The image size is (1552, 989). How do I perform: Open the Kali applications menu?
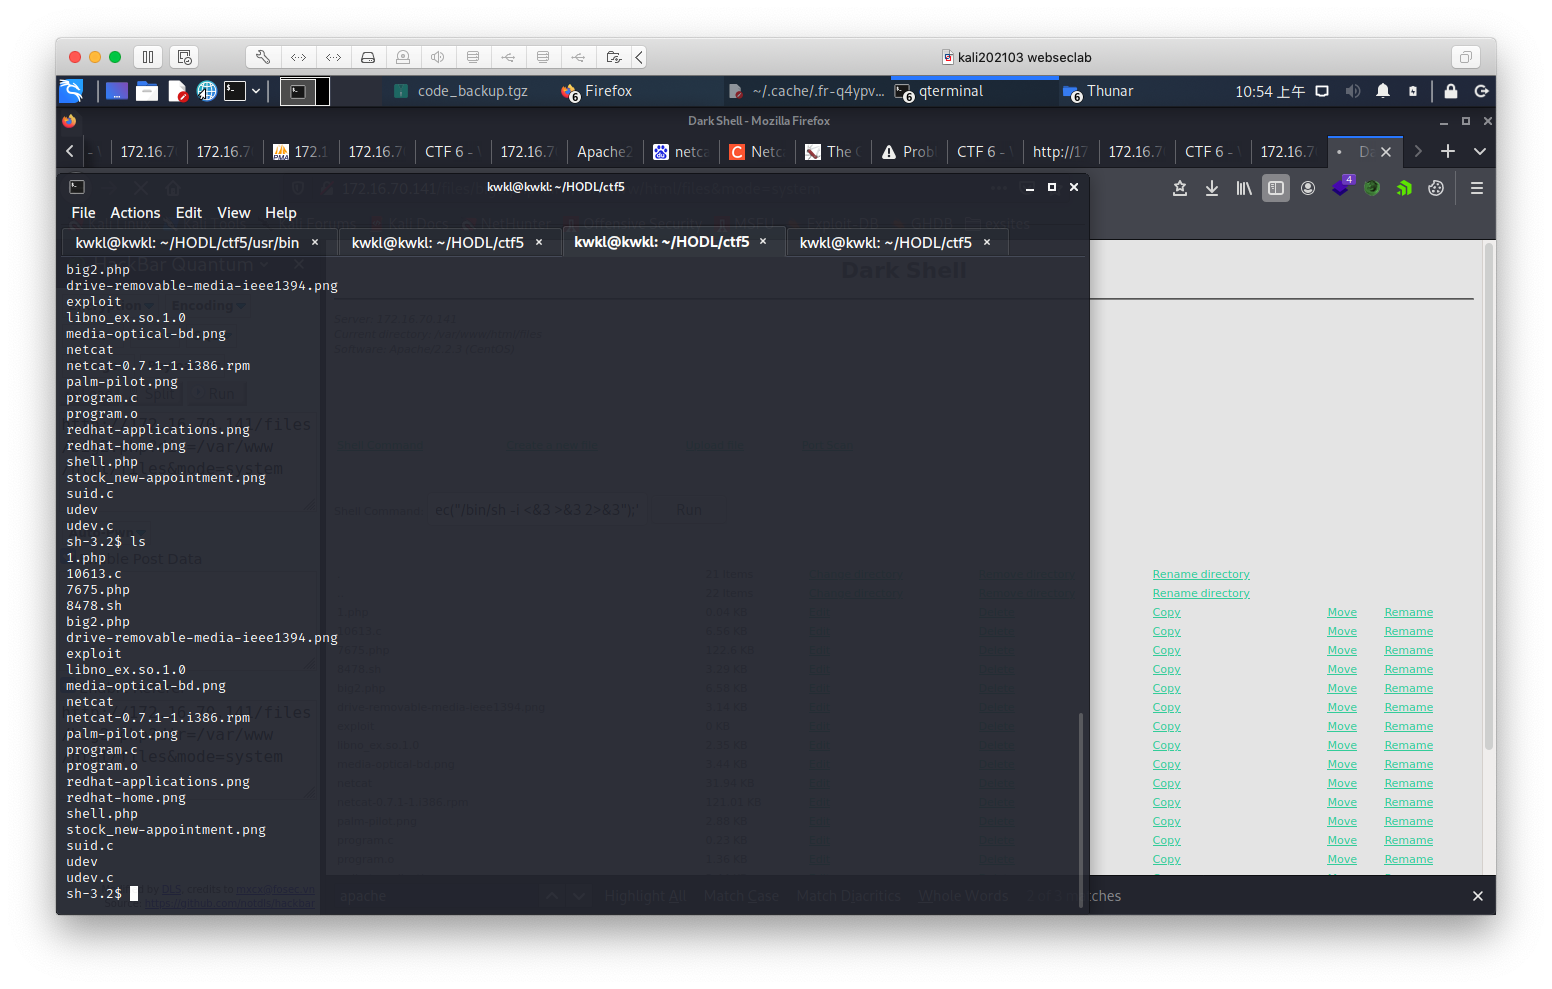point(71,91)
